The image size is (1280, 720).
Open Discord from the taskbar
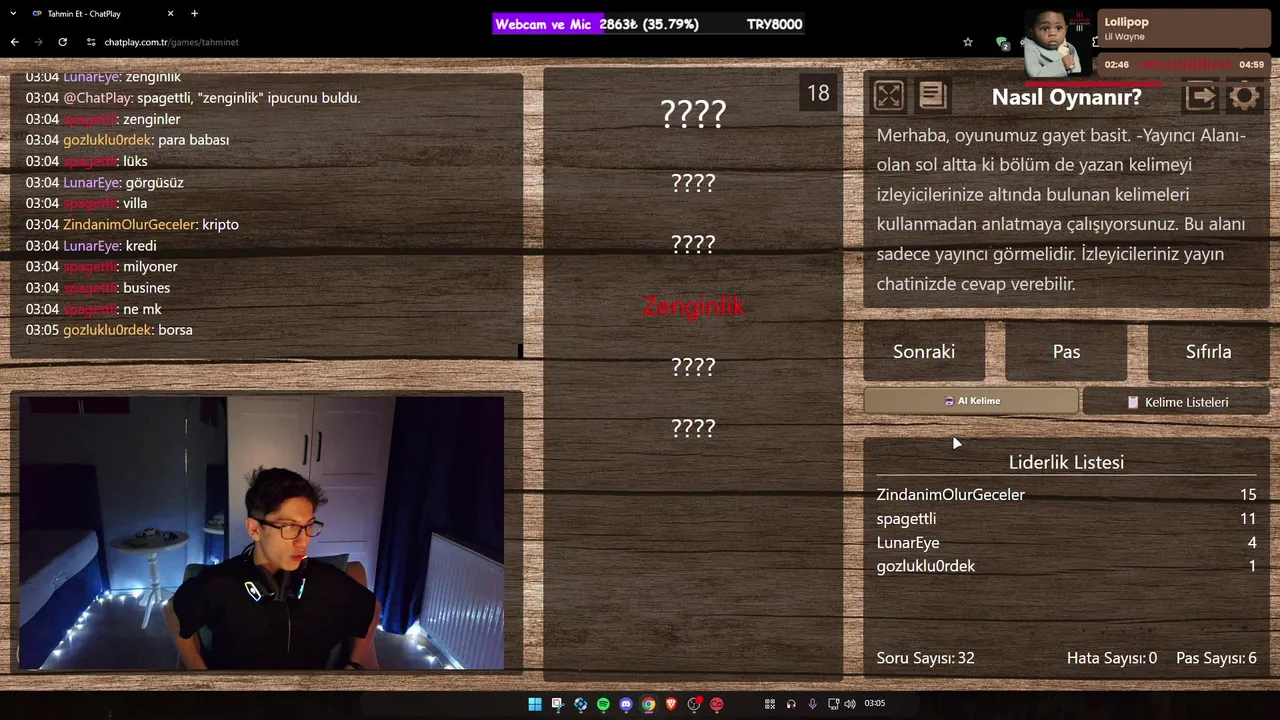(626, 704)
